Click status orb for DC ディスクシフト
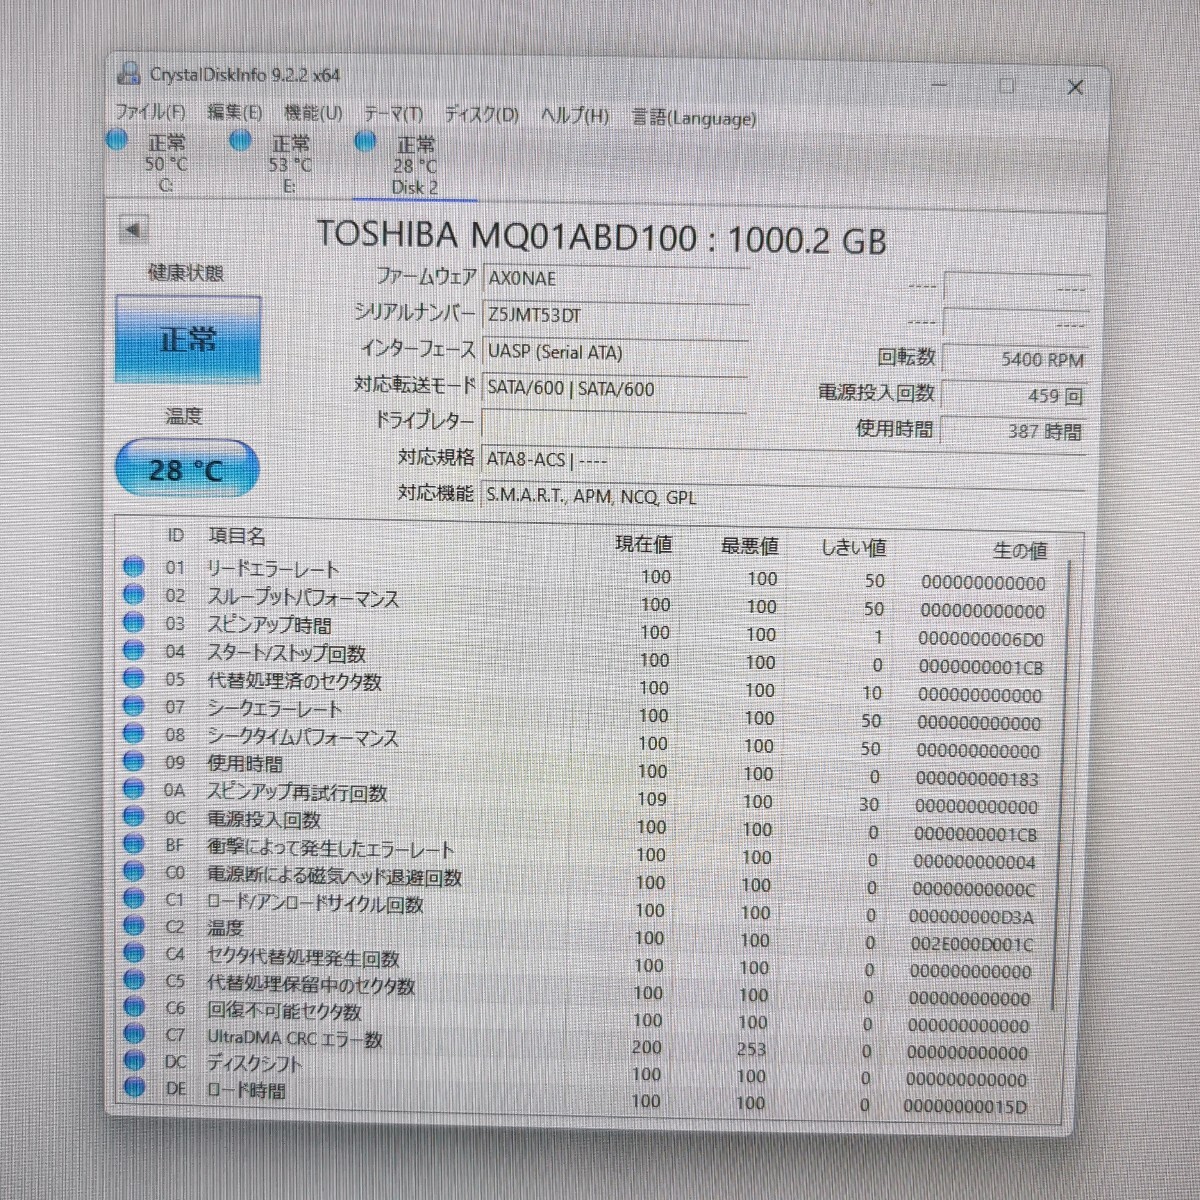This screenshot has width=1200, height=1200. tap(133, 1060)
